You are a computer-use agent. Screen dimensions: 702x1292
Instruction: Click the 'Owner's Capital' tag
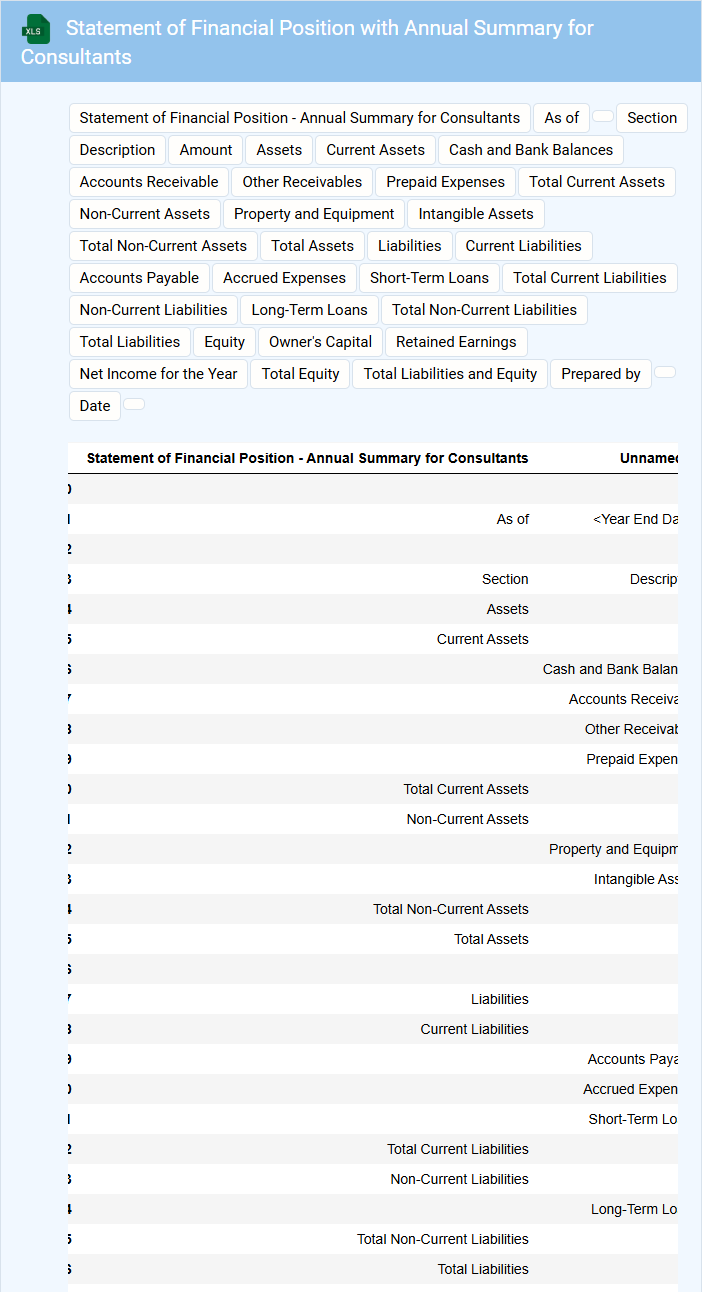click(320, 342)
